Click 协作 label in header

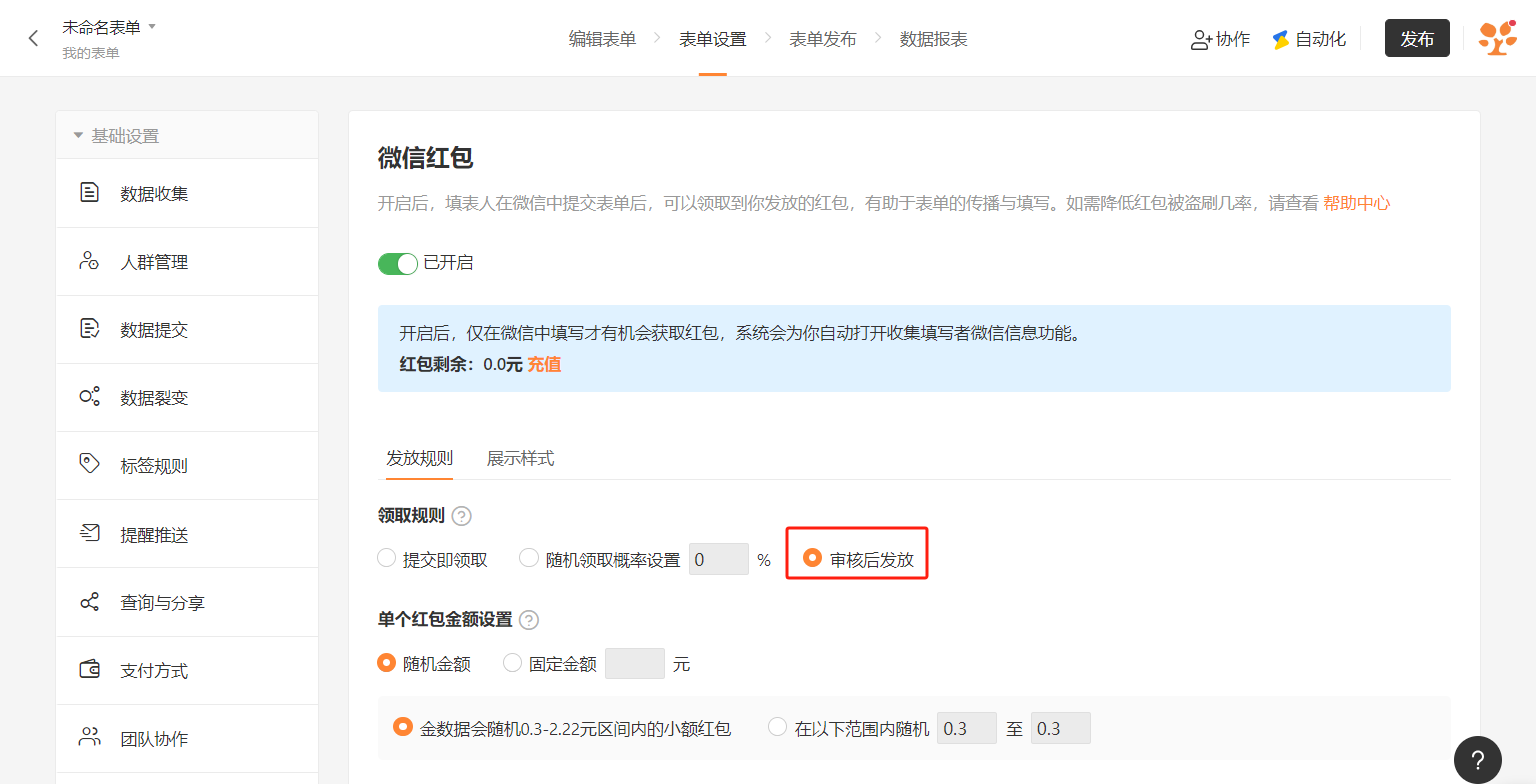[x=1233, y=39]
